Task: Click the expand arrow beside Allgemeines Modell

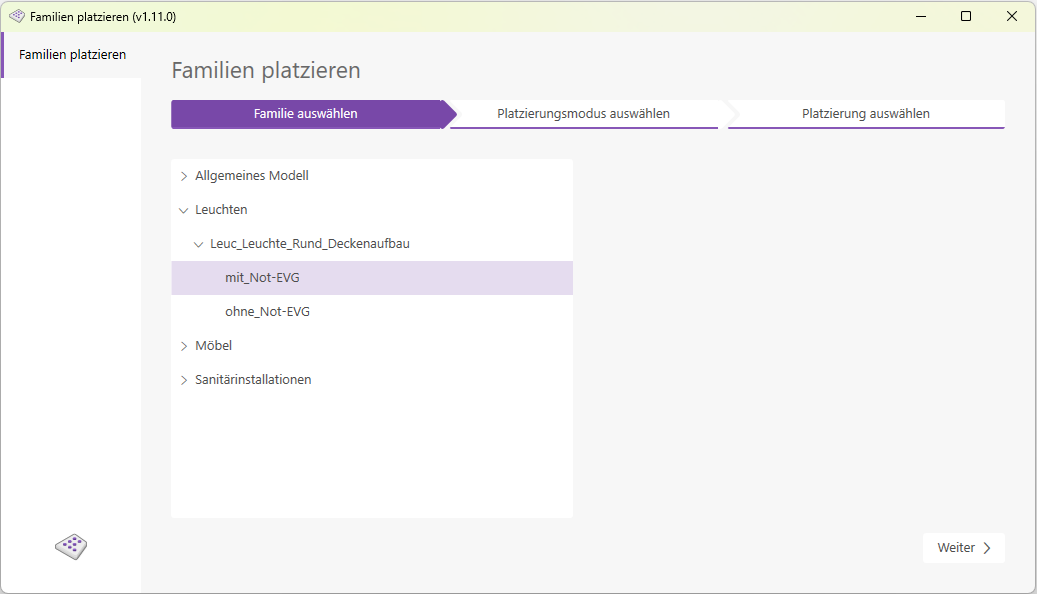Action: coord(184,175)
